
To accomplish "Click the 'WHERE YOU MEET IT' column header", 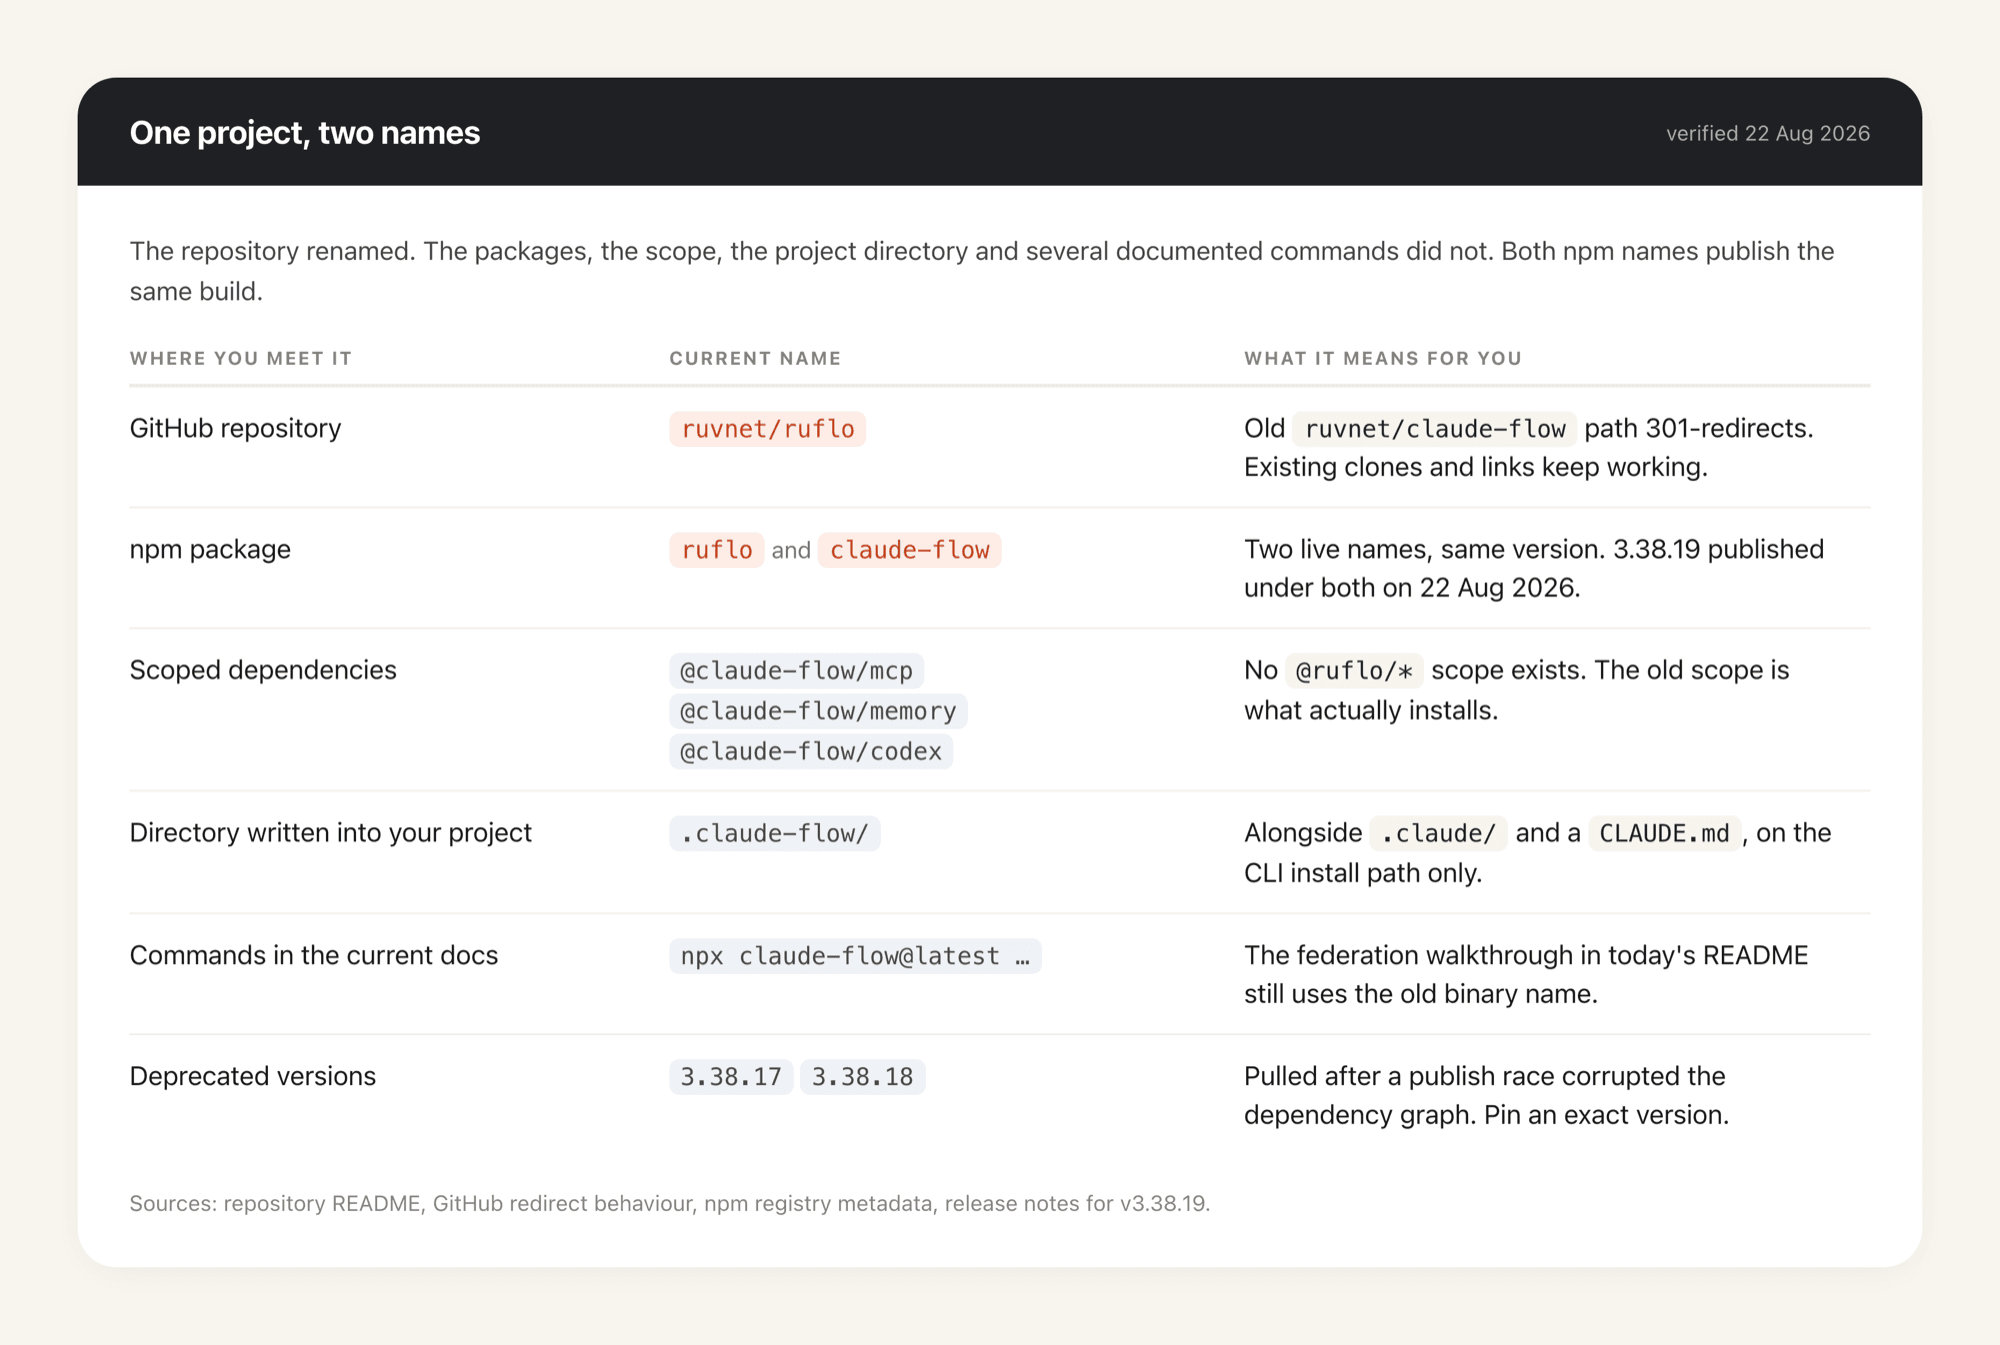I will point(241,358).
